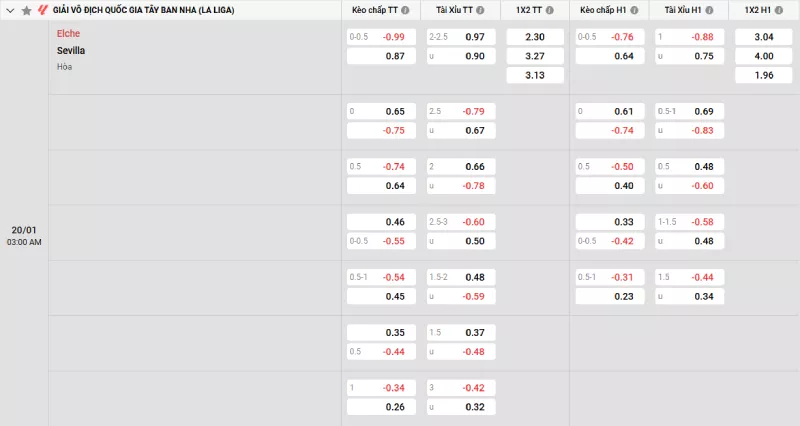Open info icon beside Kèo chấp H1
Screen dimensions: 800x426
point(635,10)
